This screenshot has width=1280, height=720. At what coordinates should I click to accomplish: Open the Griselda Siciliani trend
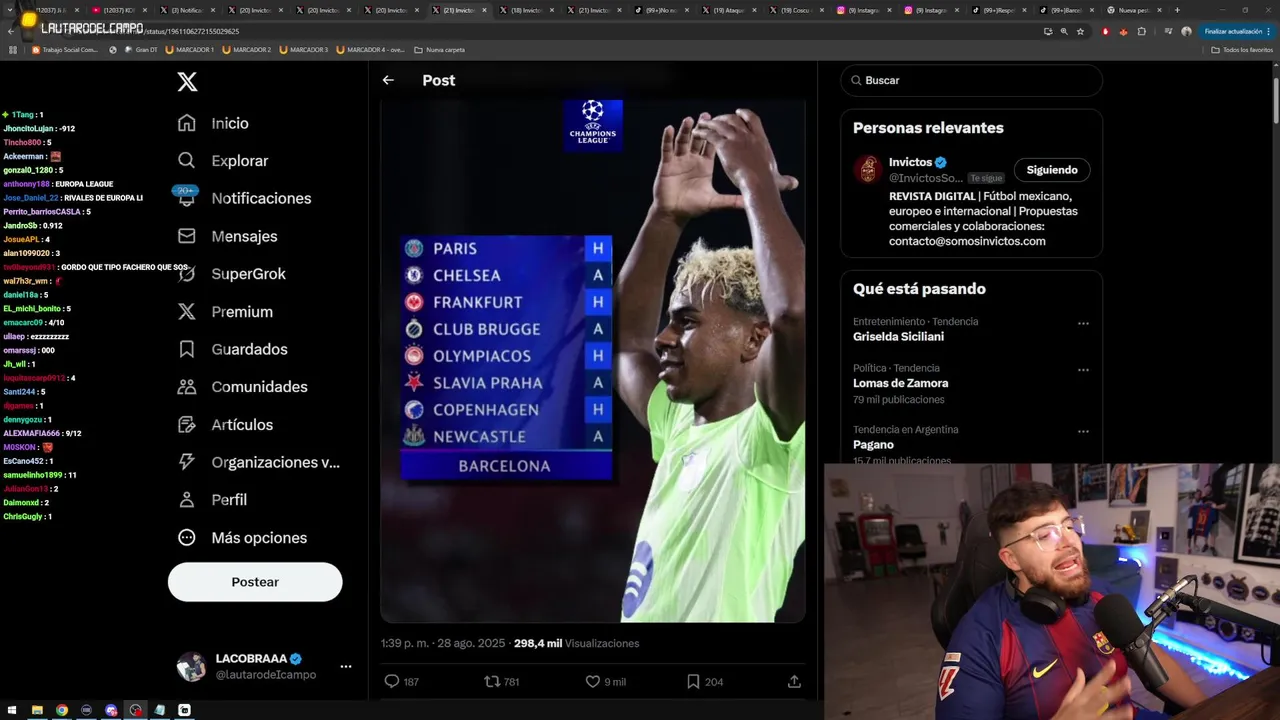tap(898, 337)
